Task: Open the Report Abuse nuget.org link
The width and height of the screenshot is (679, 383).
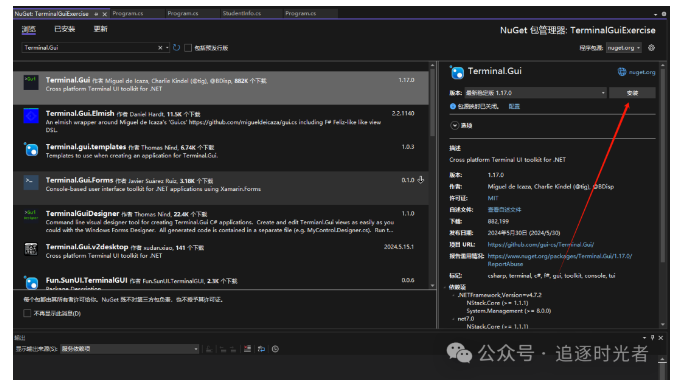Action: [x=559, y=260]
